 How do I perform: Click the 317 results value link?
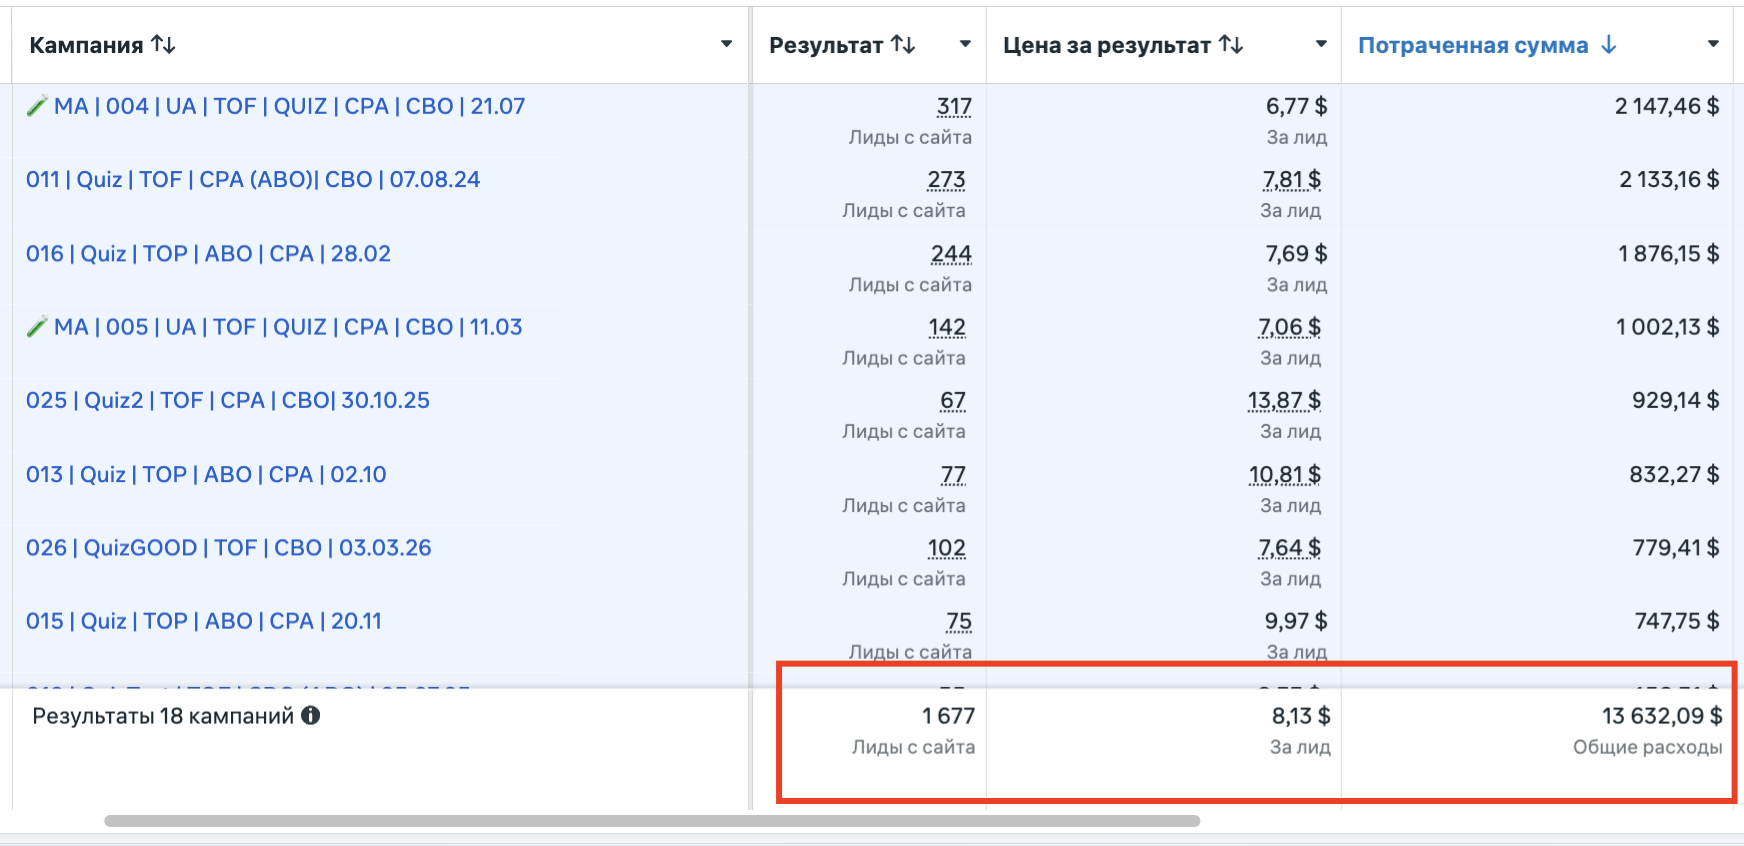954,107
